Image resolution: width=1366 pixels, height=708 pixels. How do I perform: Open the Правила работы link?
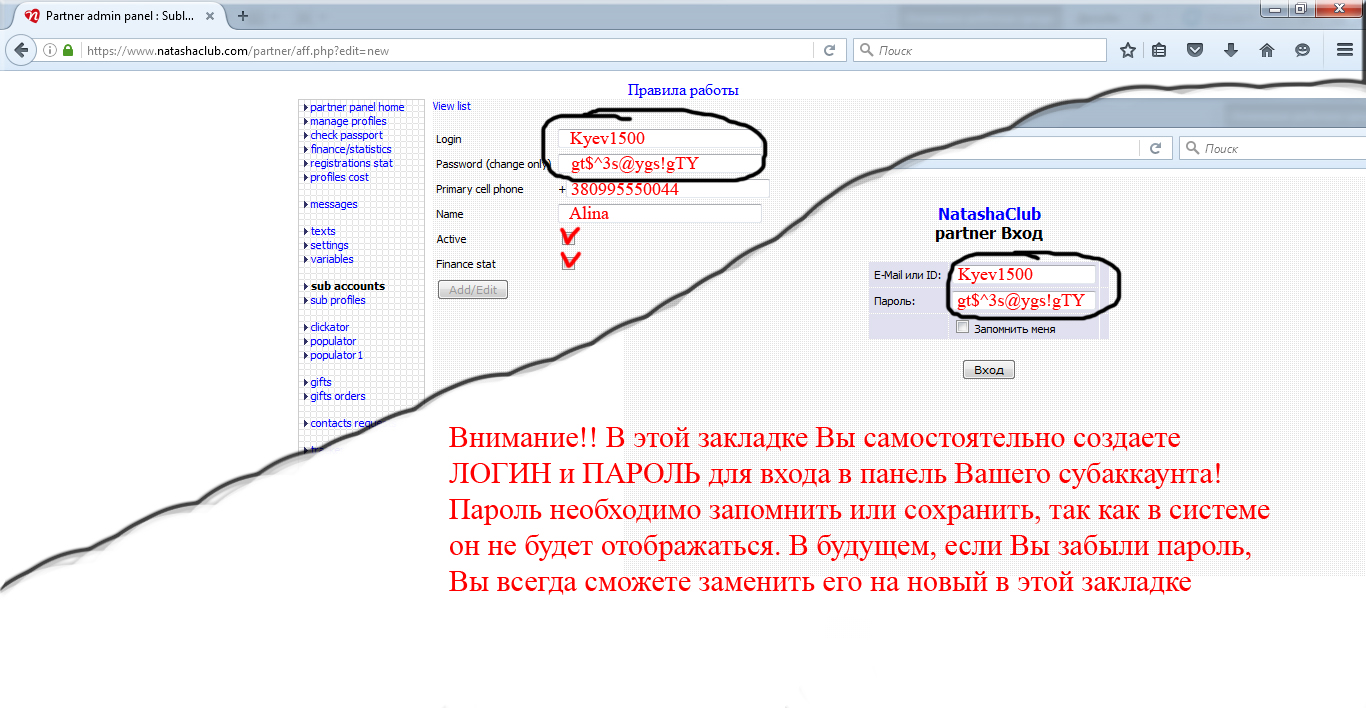683,90
